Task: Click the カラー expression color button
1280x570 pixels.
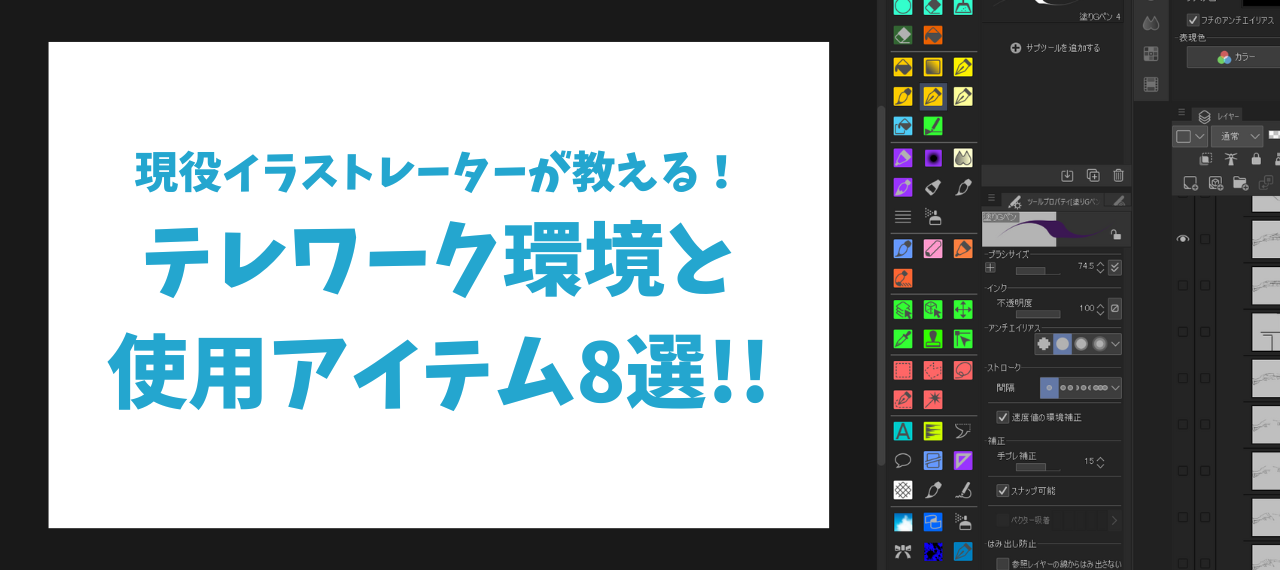Action: point(1236,58)
